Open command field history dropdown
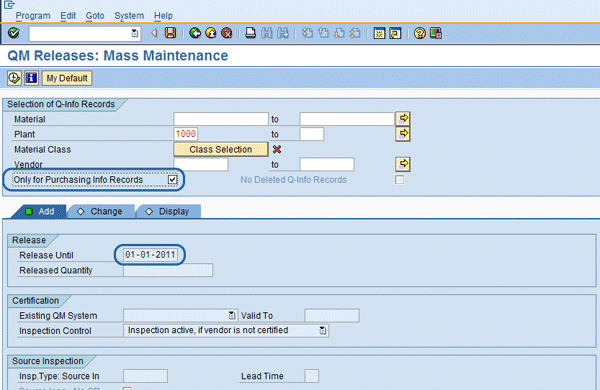 (x=135, y=34)
